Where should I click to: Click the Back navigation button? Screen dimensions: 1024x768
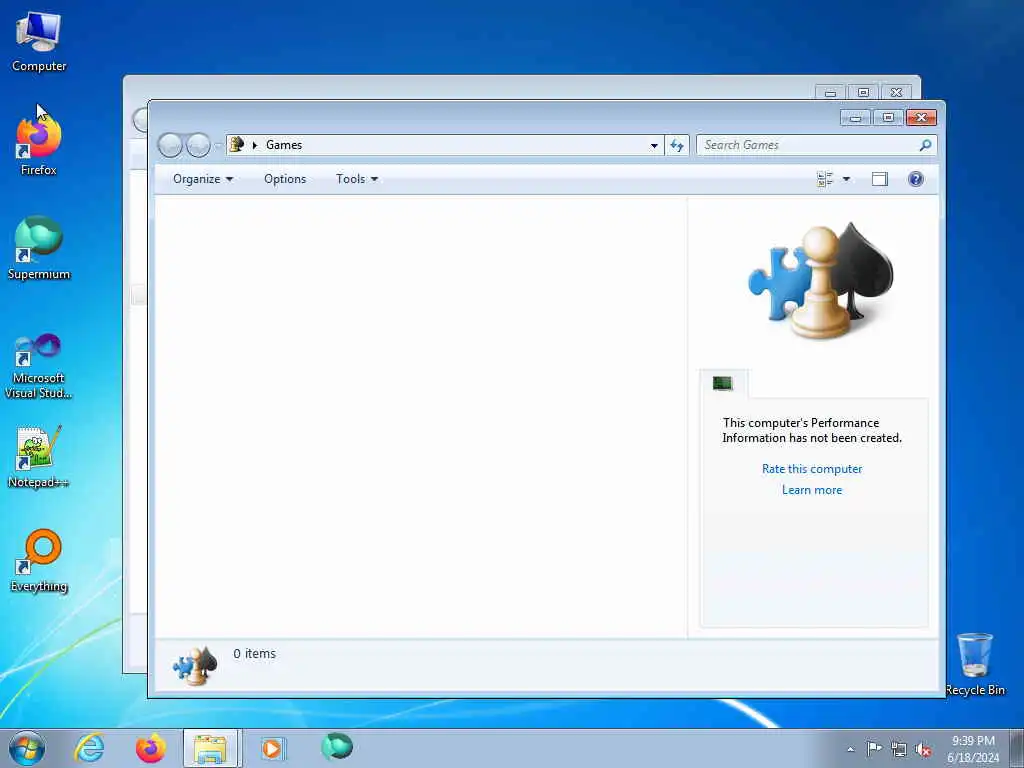170,145
